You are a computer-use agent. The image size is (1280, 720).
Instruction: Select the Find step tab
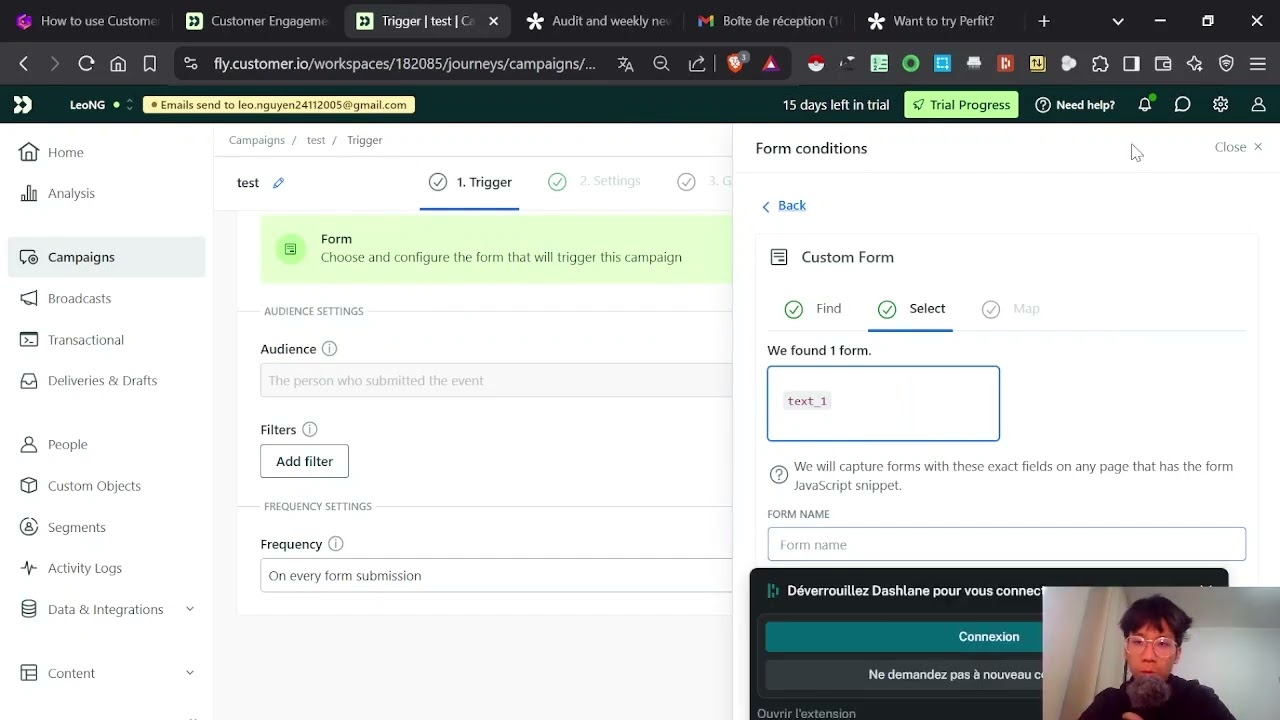tap(813, 309)
